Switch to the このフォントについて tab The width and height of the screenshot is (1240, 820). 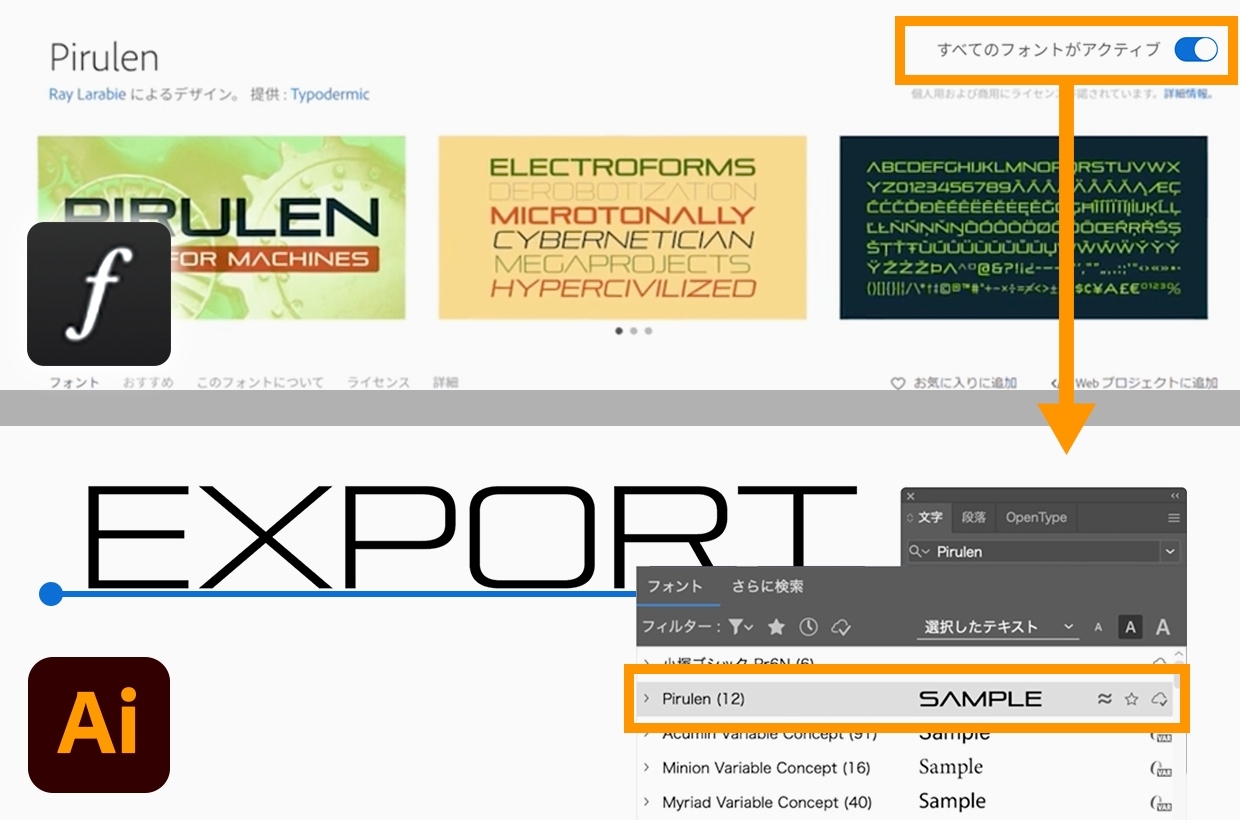pos(260,382)
